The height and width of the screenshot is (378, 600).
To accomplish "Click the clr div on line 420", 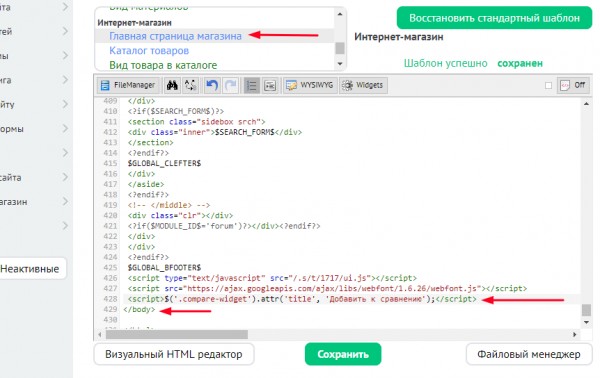I will click(x=180, y=215).
